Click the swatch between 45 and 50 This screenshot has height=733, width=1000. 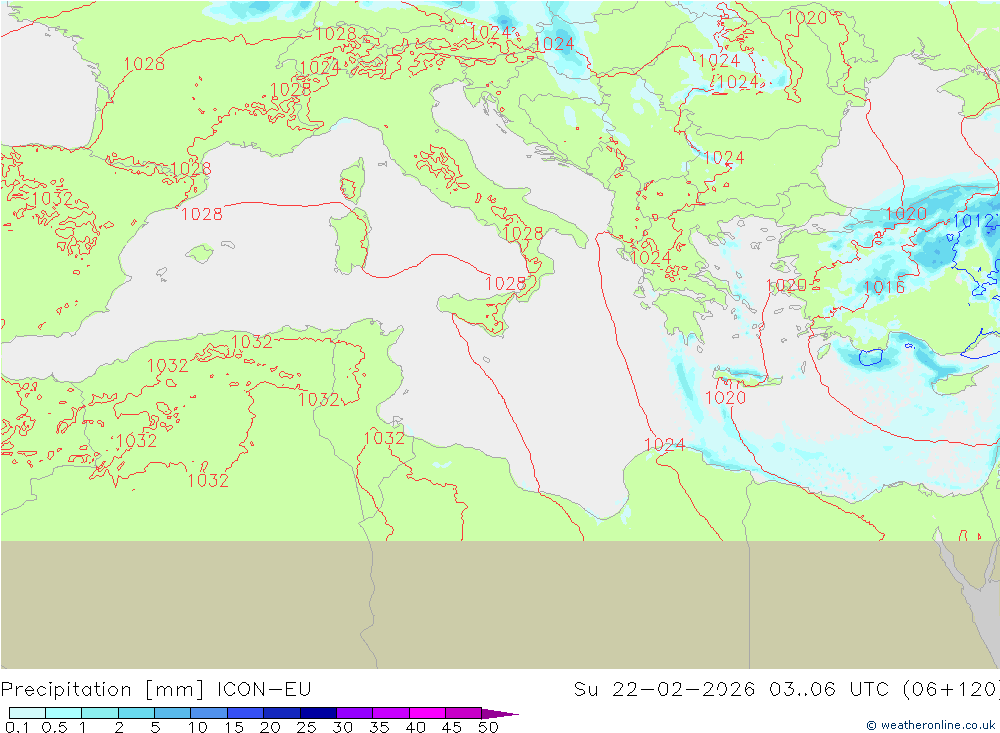[463, 713]
